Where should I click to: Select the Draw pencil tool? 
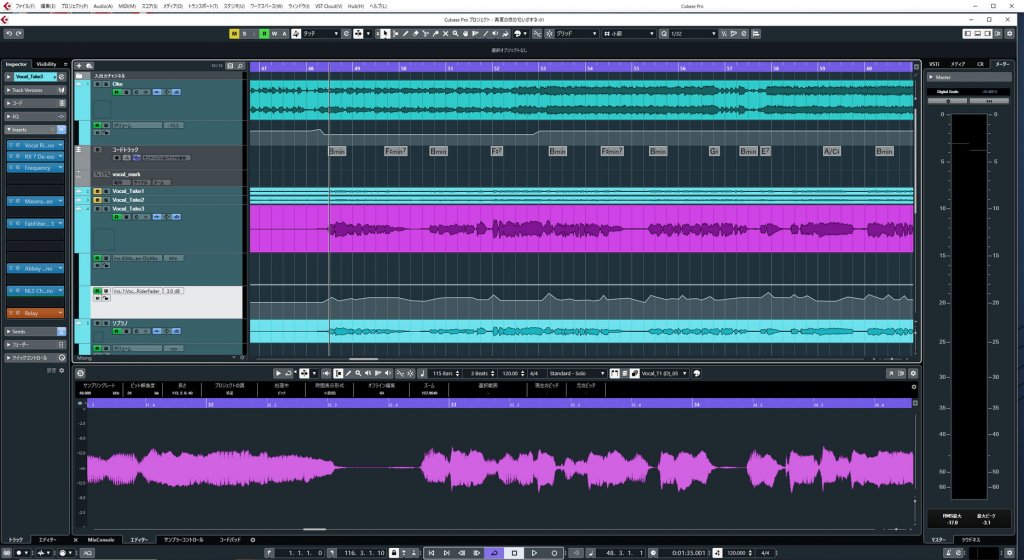(x=407, y=34)
